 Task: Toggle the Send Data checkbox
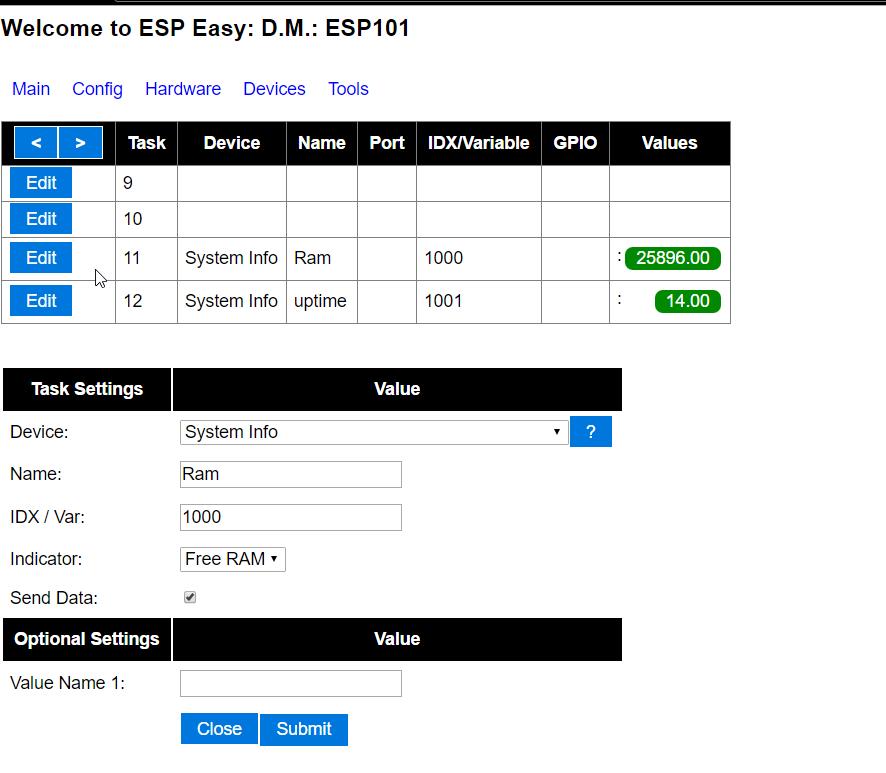190,597
